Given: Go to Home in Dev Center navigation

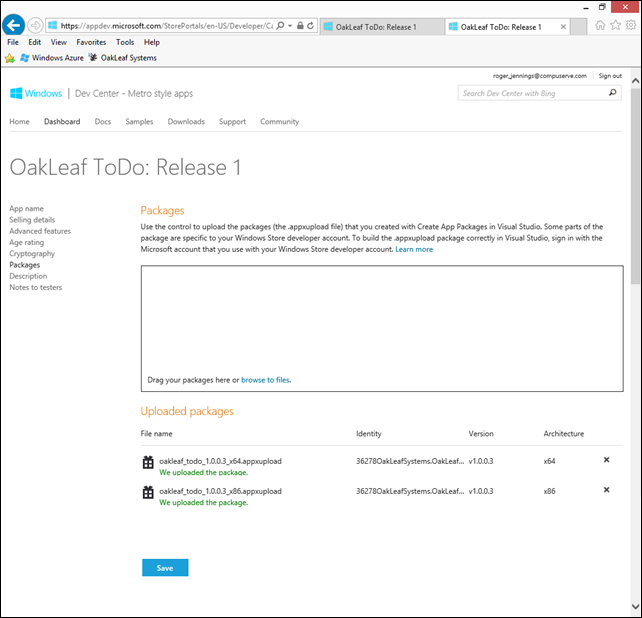Looking at the screenshot, I should (19, 122).
